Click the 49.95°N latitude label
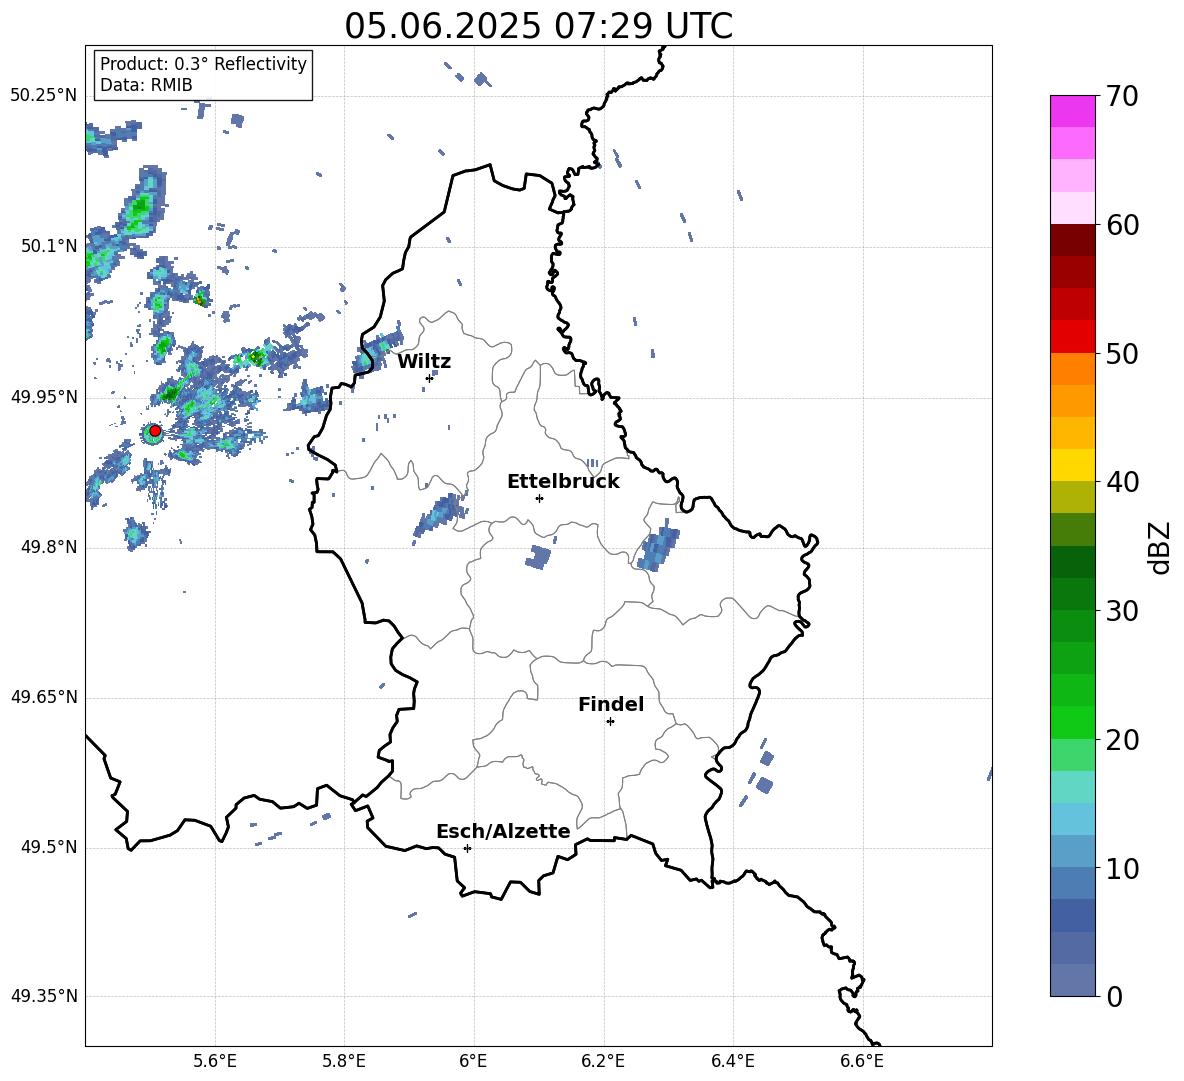 point(44,397)
